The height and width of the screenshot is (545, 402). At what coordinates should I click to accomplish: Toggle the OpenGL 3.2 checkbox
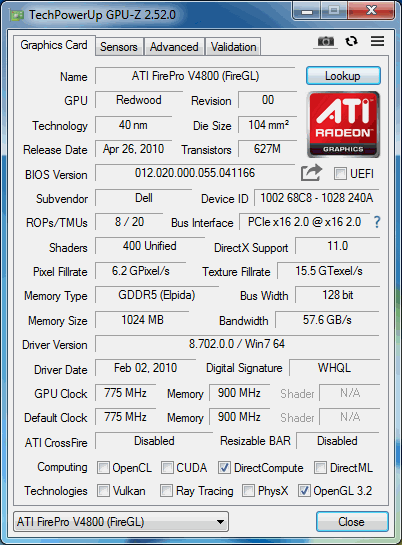304,491
